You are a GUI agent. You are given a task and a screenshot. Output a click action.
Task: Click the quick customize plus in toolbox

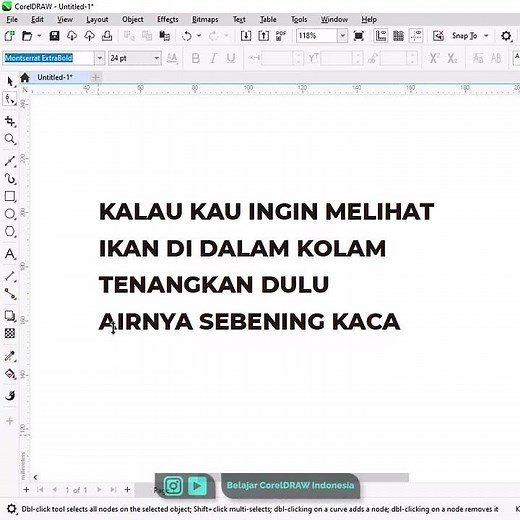click(x=10, y=421)
